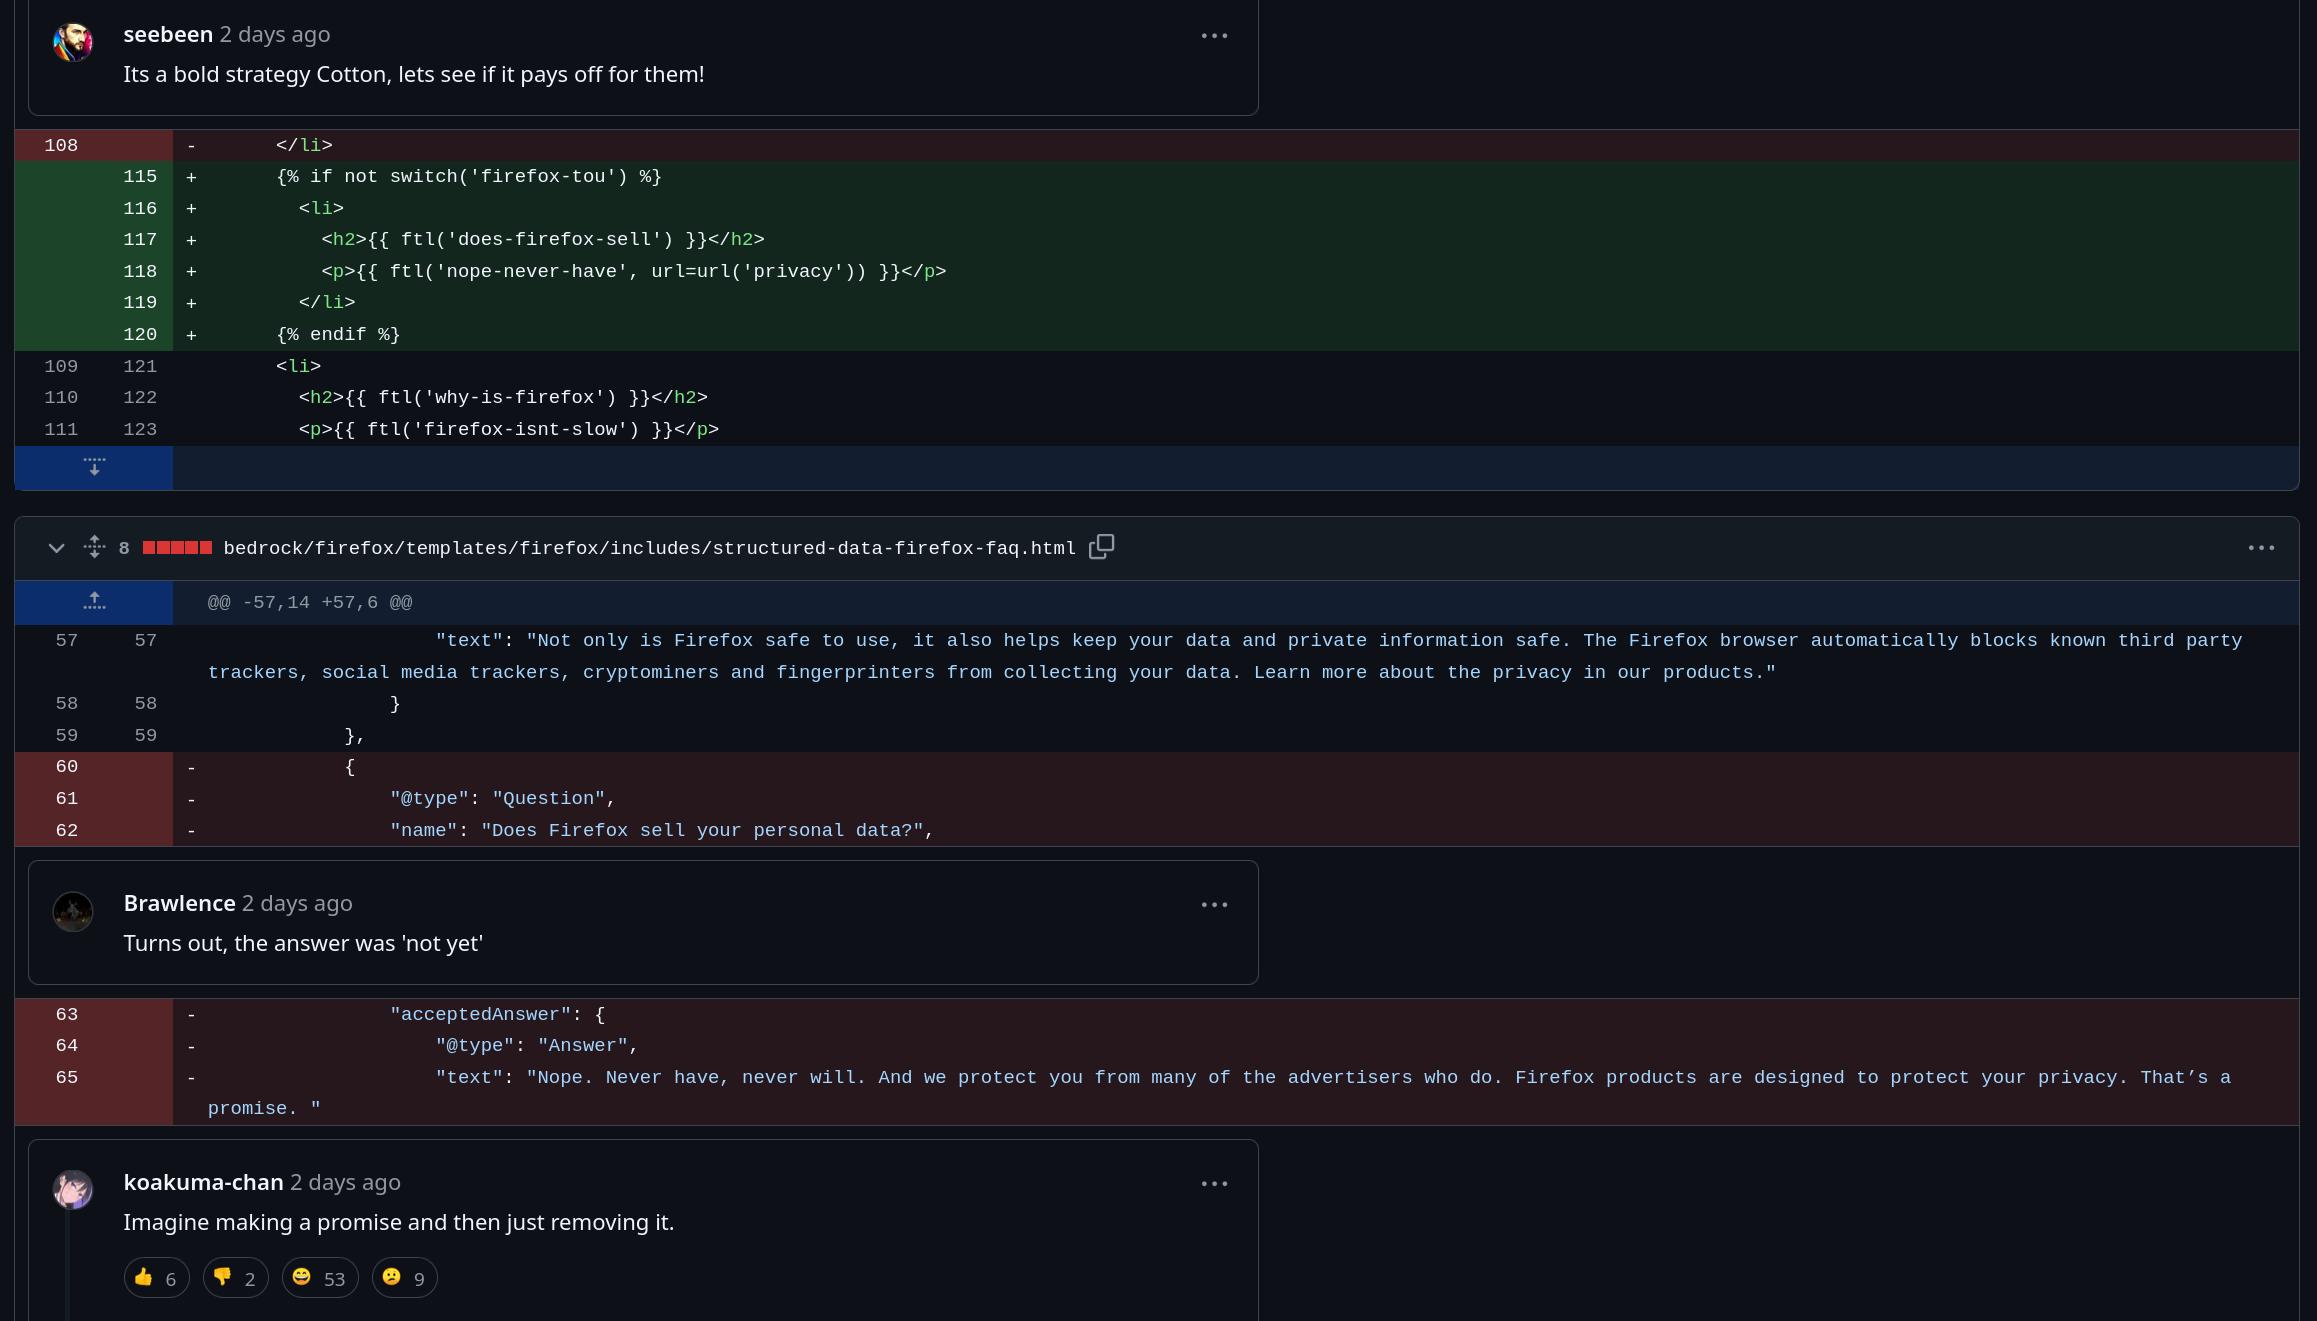Screen dimensions: 2317x1321
Task: Open file options menu for structured-data-firefox-faq.html
Action: 2261,548
